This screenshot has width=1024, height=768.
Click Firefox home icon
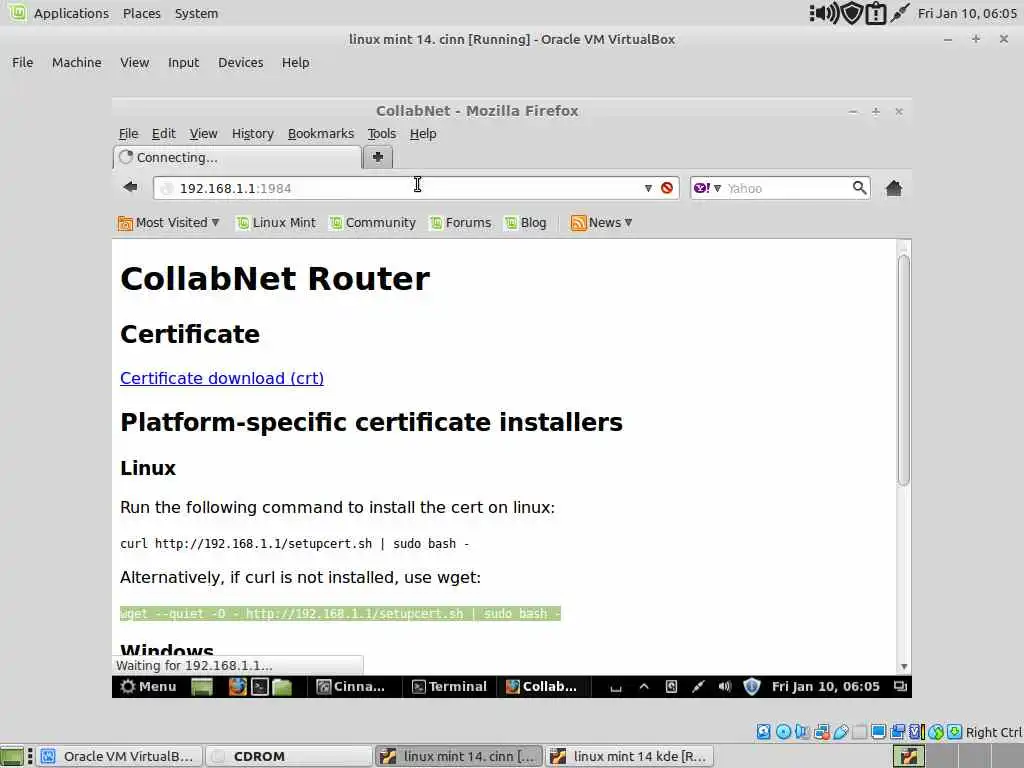tap(893, 188)
